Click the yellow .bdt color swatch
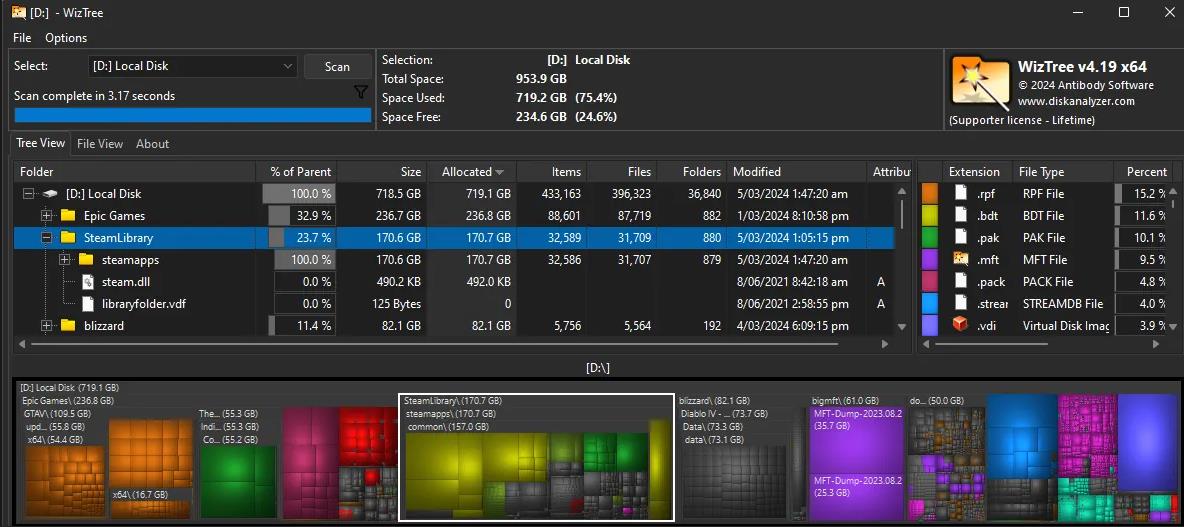The height and width of the screenshot is (527, 1184). (930, 215)
